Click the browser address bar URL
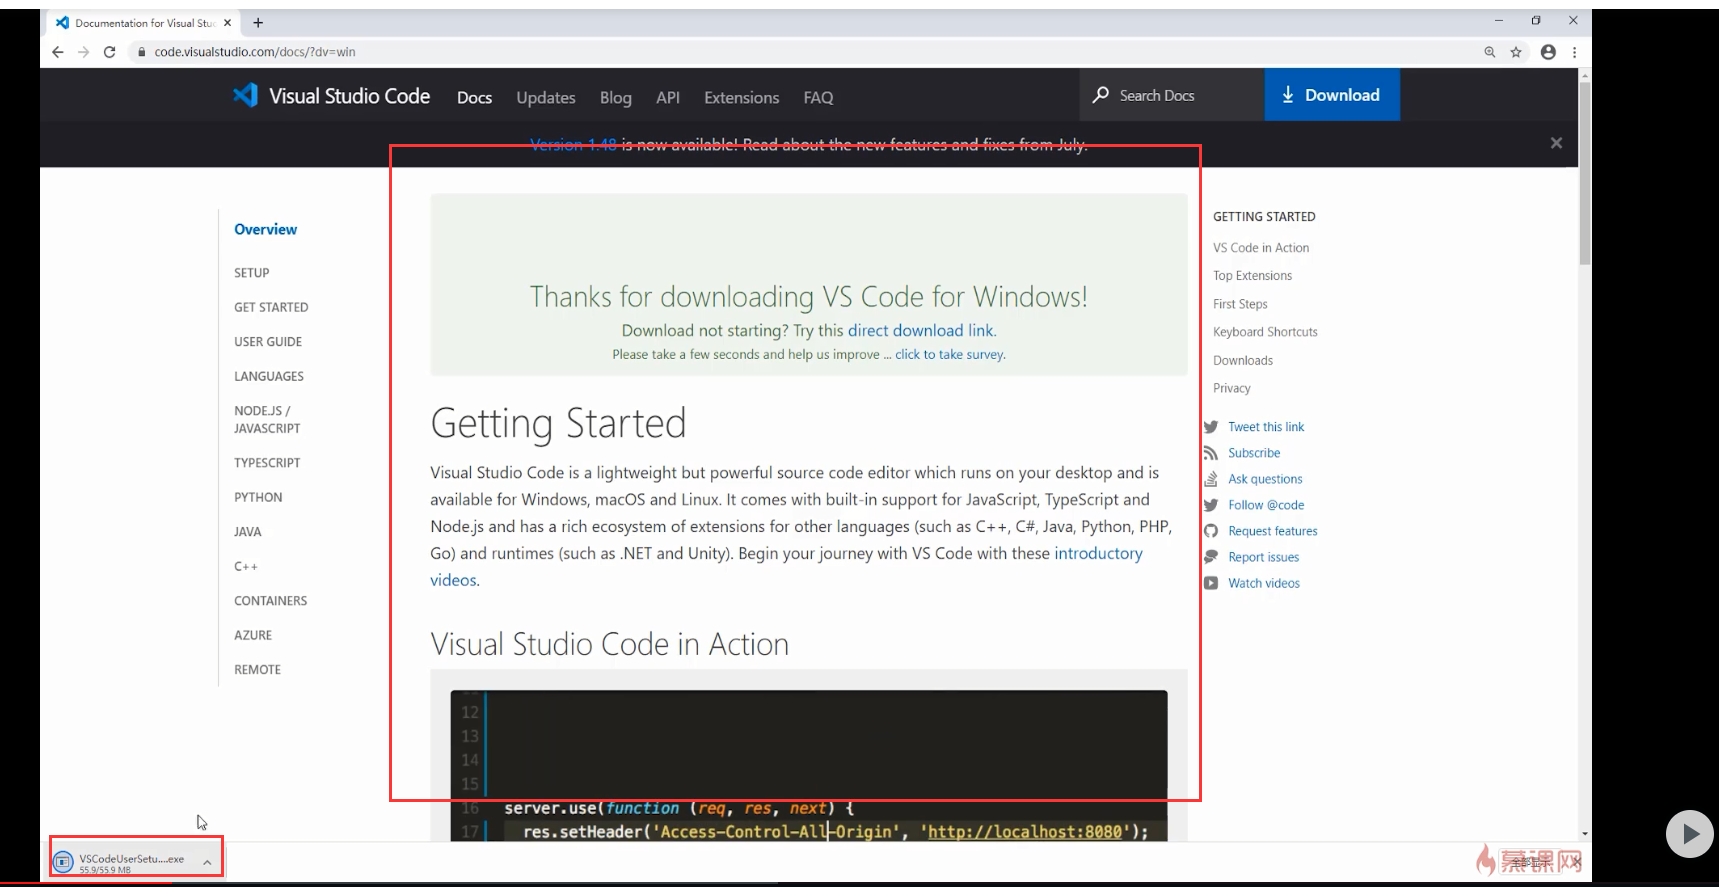The width and height of the screenshot is (1719, 887). (255, 52)
